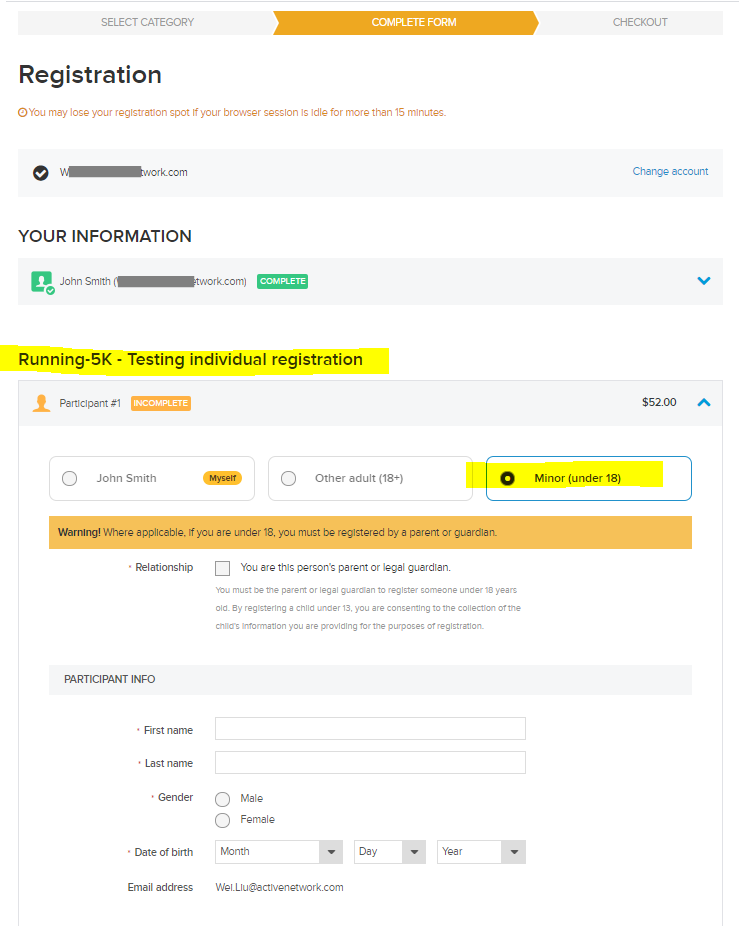This screenshot has height=926, width=739.
Task: Select Female gender radio button
Action: click(223, 820)
